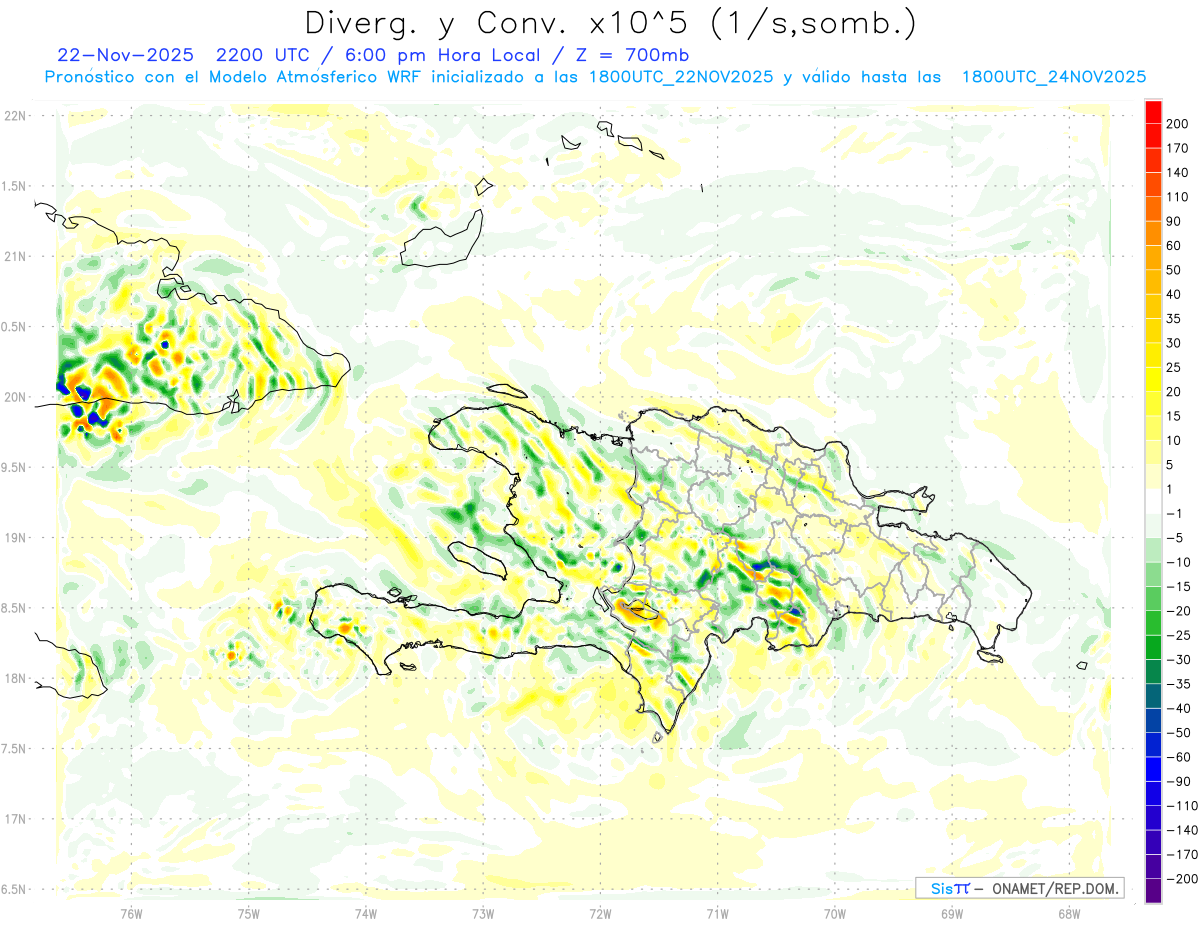Click the "75W" longitude axis label

pos(248,913)
